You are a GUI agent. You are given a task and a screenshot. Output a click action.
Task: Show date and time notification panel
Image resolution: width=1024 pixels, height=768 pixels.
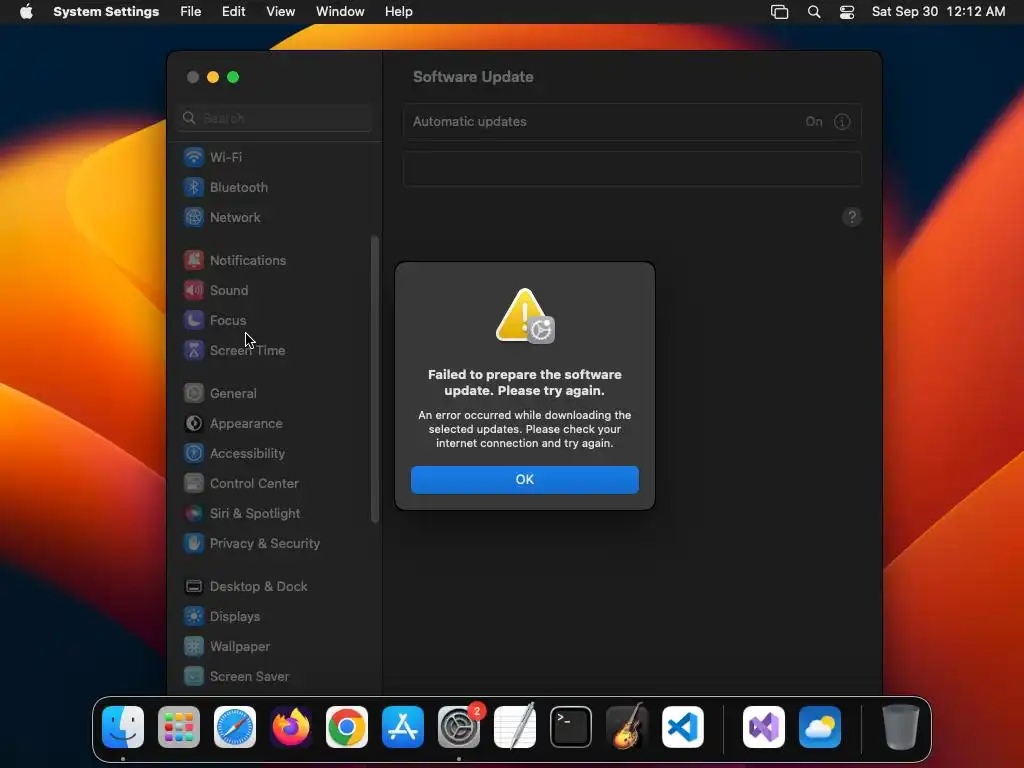[x=938, y=12]
